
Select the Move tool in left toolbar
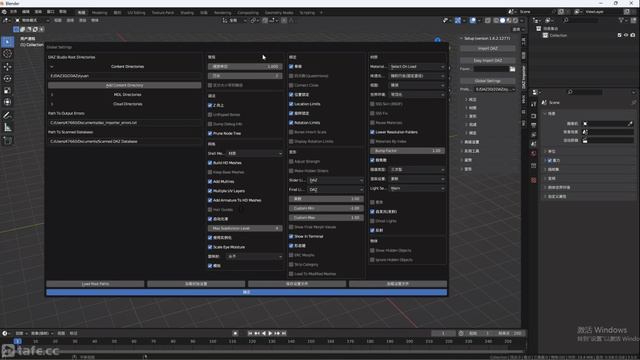(x=7, y=67)
